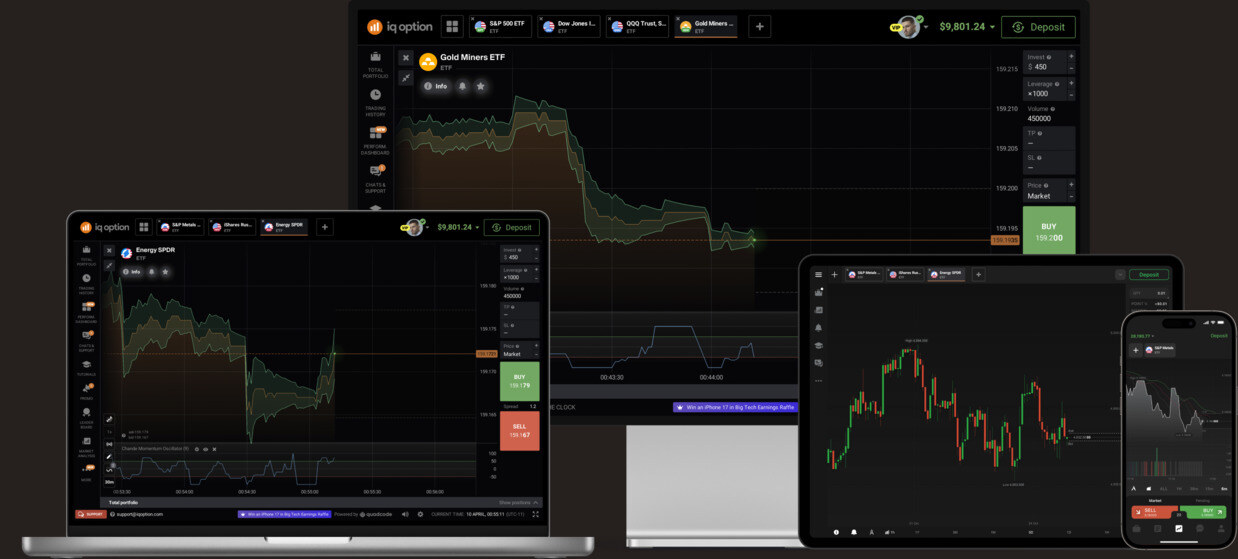The width and height of the screenshot is (1238, 559).
Task: Open Trading History on the monitor sidebar
Action: (375, 103)
